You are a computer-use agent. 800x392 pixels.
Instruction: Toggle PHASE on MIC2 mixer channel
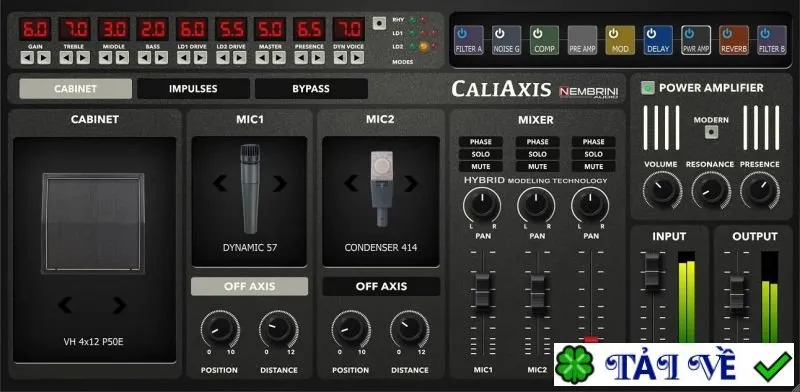537,142
